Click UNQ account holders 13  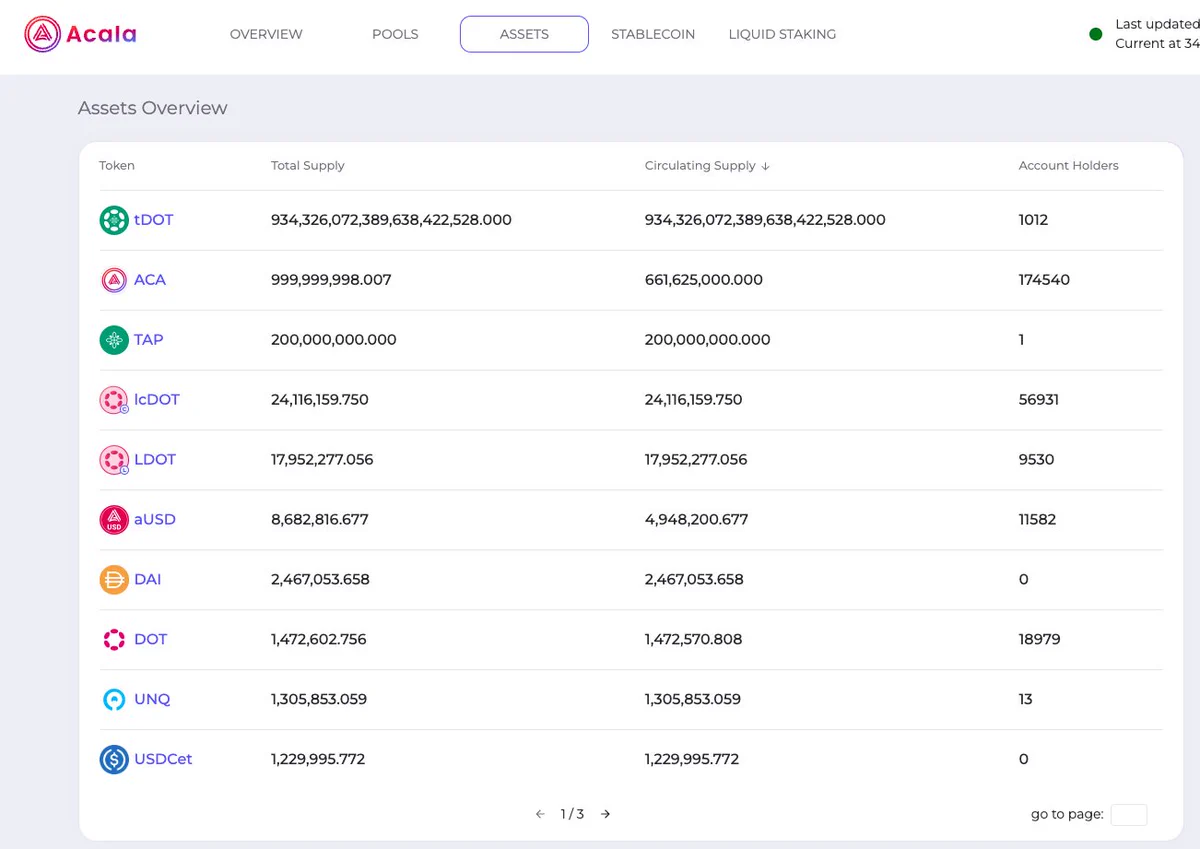coord(1025,700)
